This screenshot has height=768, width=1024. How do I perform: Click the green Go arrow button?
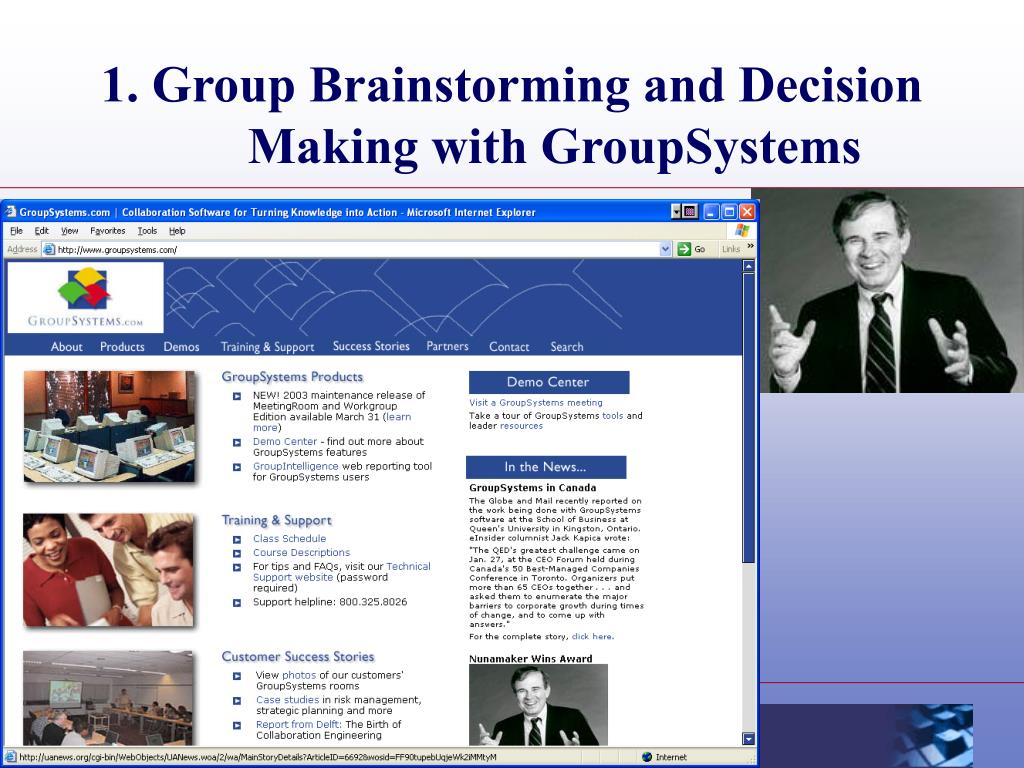click(x=684, y=249)
